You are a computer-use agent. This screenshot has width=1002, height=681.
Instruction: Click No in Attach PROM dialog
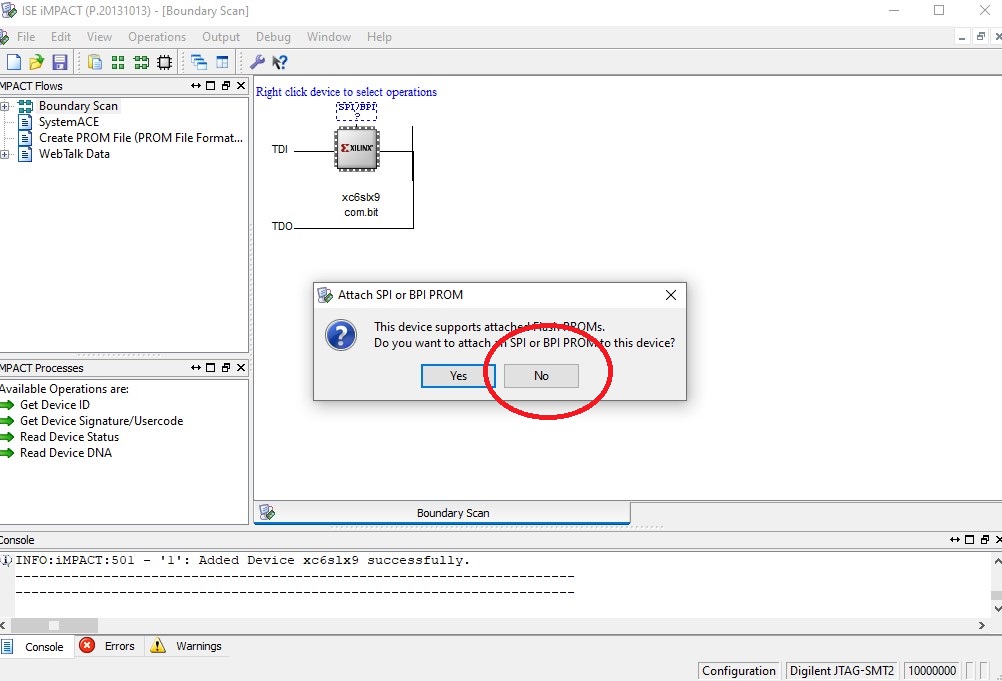(x=541, y=376)
